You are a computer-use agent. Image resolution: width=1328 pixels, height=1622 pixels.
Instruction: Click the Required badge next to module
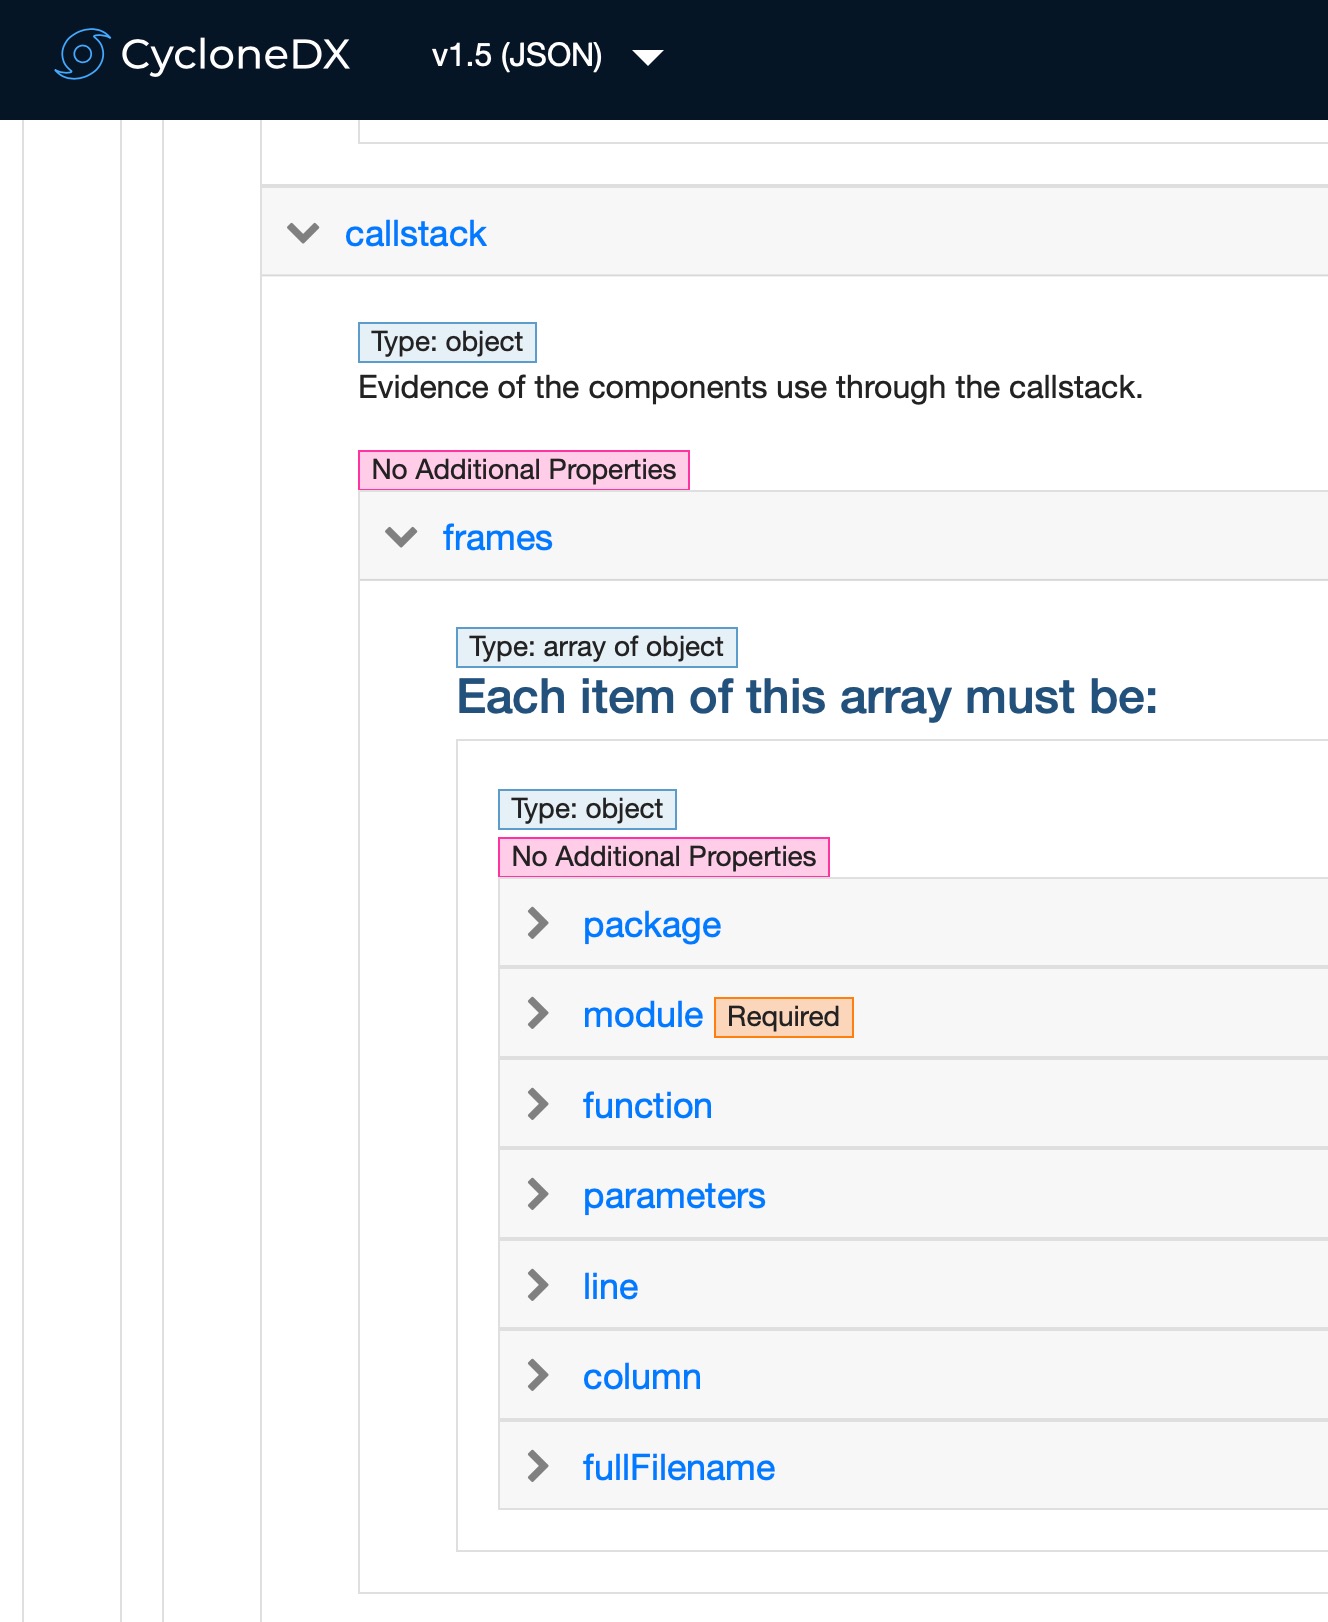(x=784, y=1017)
